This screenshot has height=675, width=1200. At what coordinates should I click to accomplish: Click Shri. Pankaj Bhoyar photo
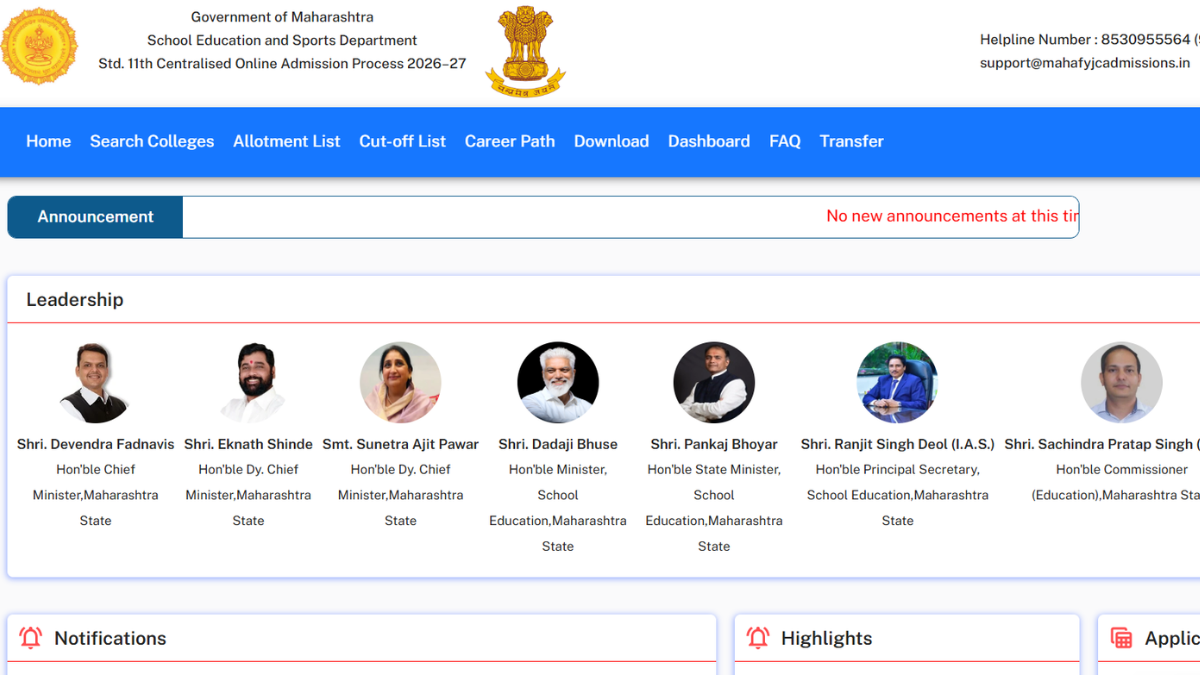tap(714, 383)
